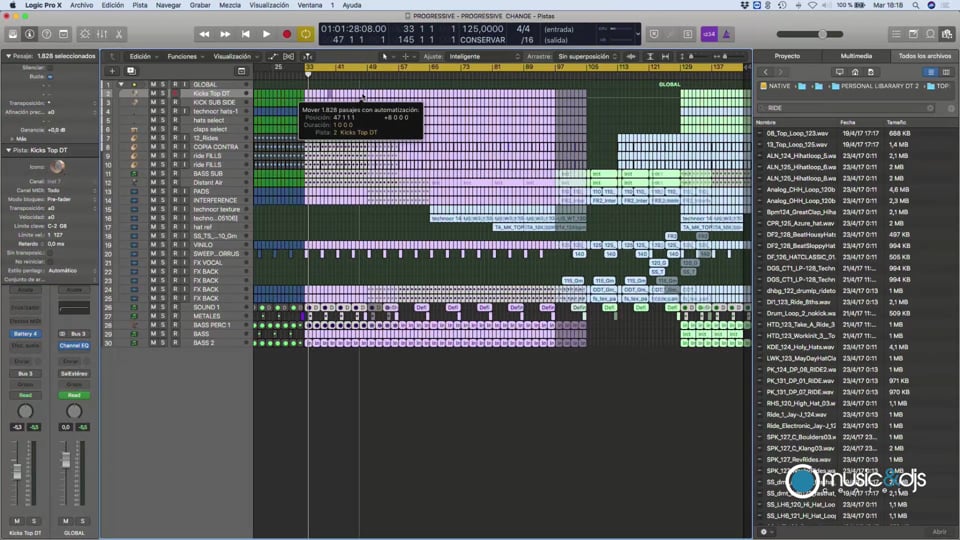Viewport: 960px width, 540px height.
Task: Toggle the Metronome button
Action: coord(727,34)
